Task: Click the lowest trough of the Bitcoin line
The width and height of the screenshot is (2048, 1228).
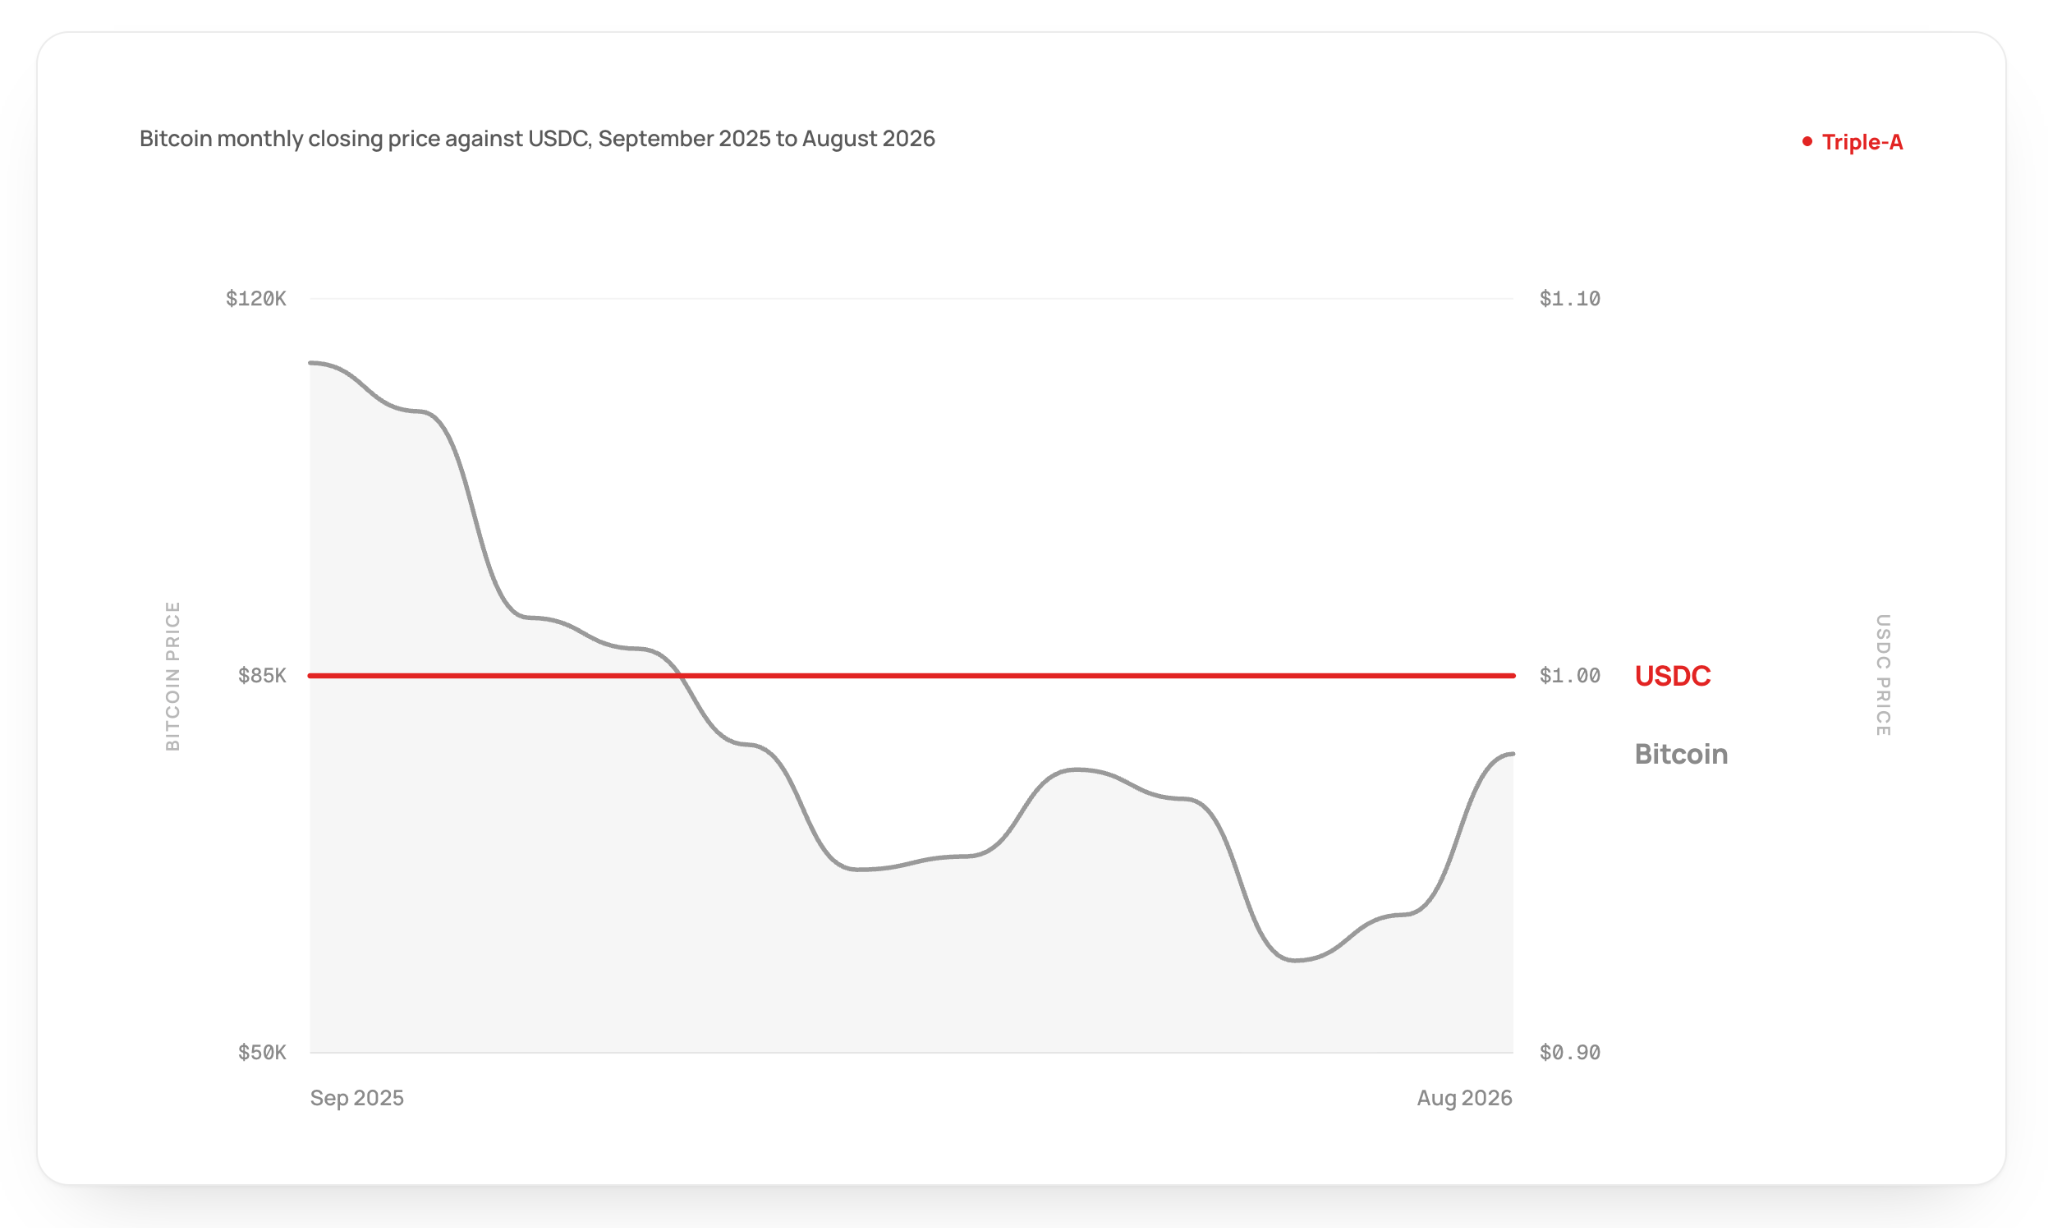Action: [1295, 960]
